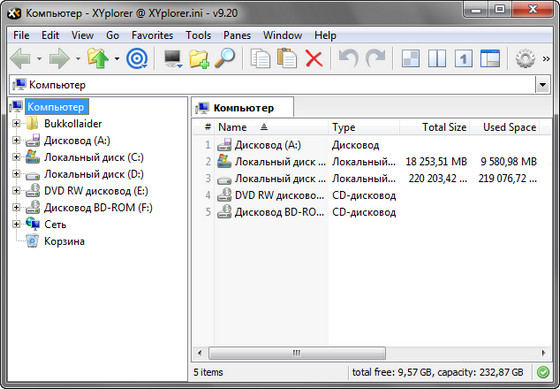
Task: Select Корзина in the folder tree
Action: click(64, 241)
